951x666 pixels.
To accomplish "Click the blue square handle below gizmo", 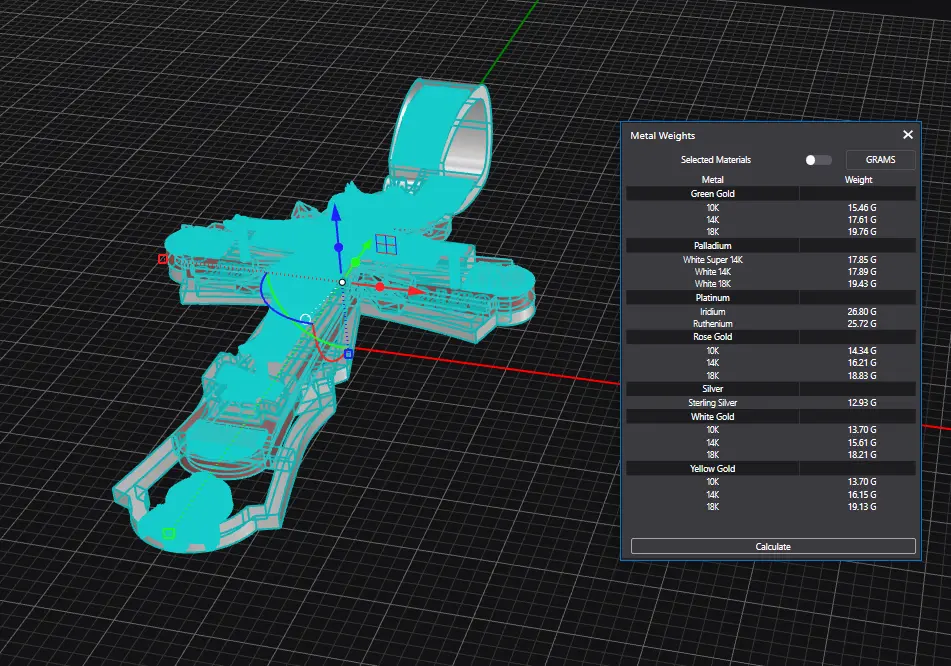I will (348, 354).
